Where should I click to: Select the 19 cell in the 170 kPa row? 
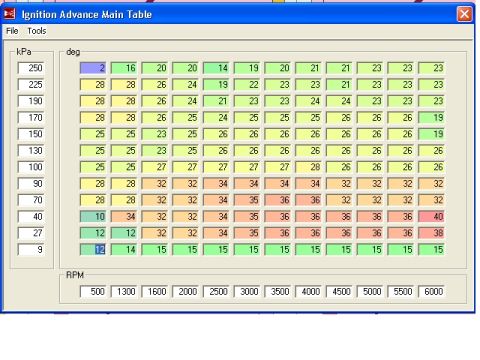click(431, 117)
